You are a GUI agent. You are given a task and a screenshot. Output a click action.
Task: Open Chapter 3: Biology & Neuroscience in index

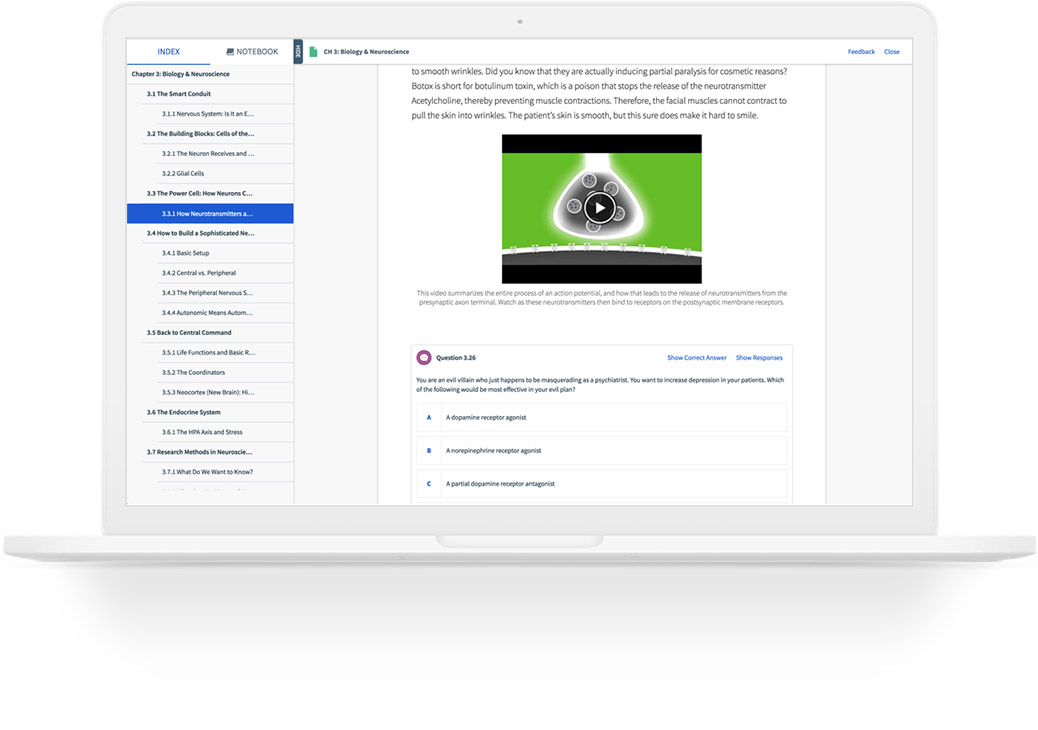(210, 74)
